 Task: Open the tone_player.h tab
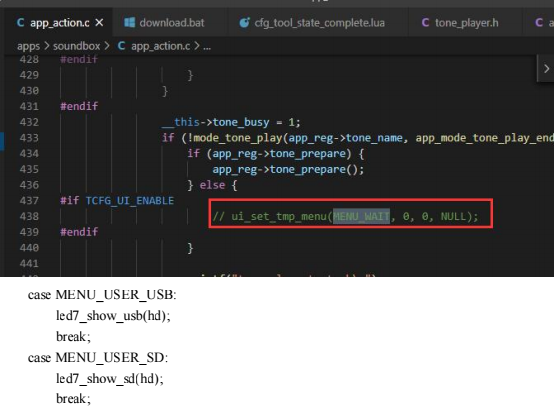click(466, 23)
